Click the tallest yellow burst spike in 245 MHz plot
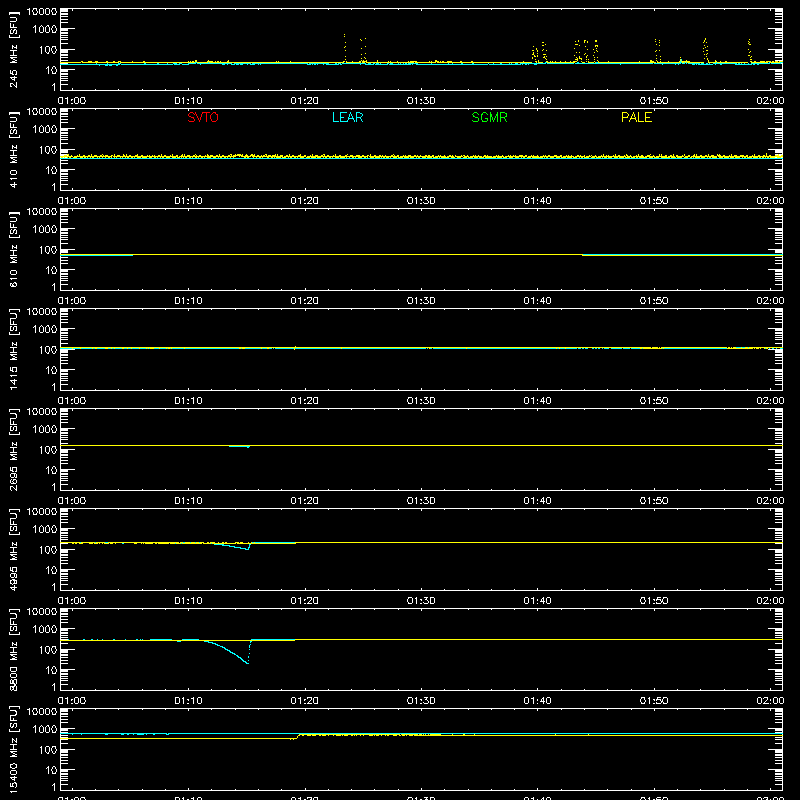The width and height of the screenshot is (800, 800). (x=344, y=48)
